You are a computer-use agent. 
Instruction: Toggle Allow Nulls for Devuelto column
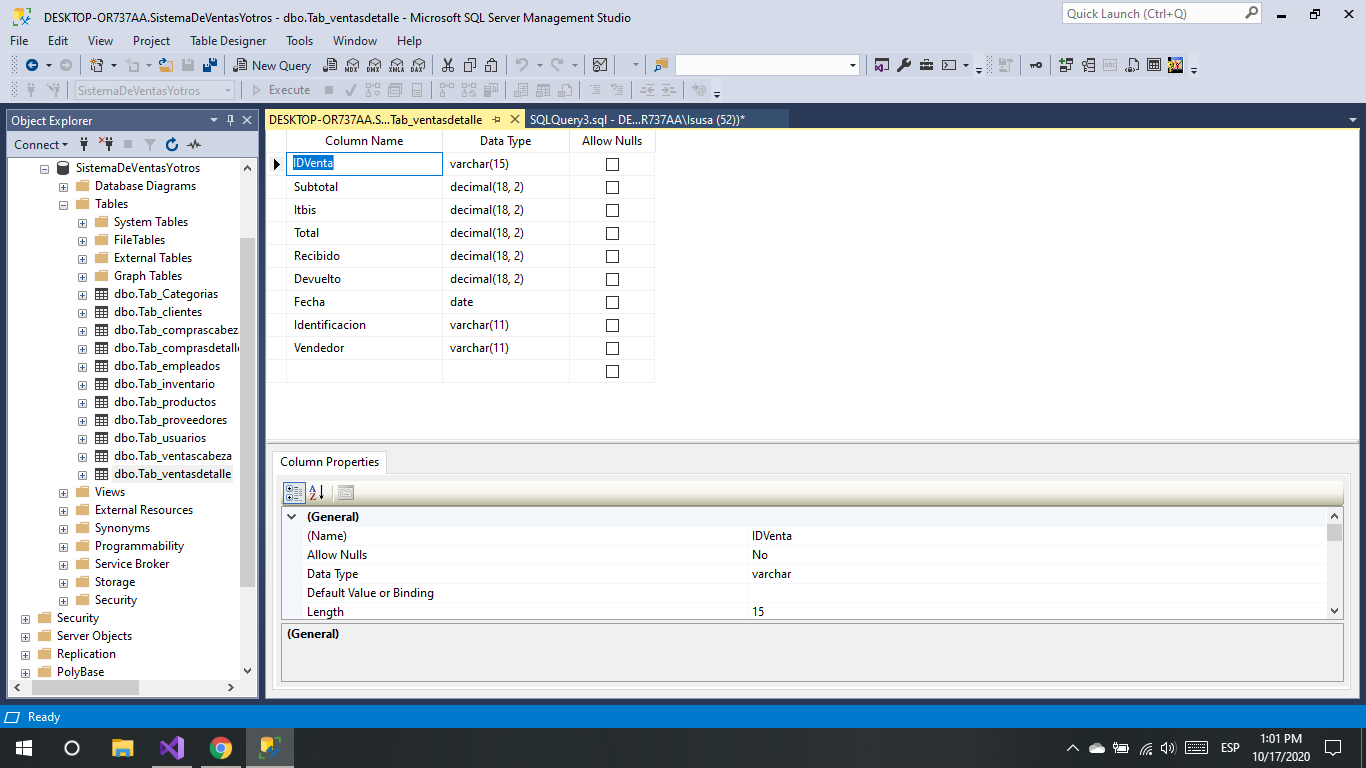[x=612, y=279]
